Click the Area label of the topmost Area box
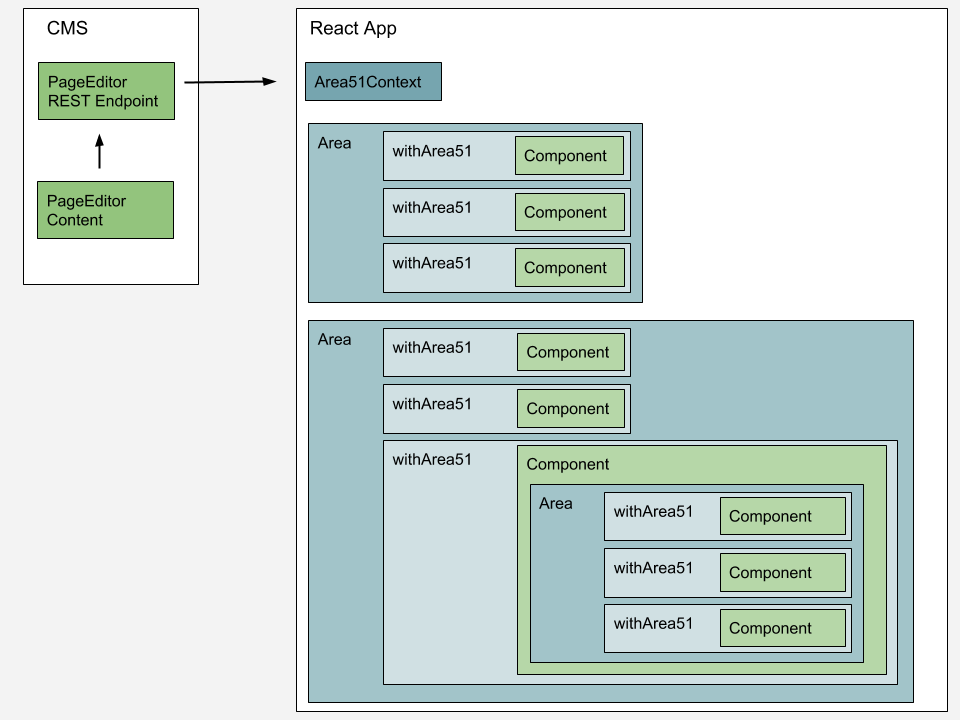This screenshot has width=960, height=720. (334, 143)
